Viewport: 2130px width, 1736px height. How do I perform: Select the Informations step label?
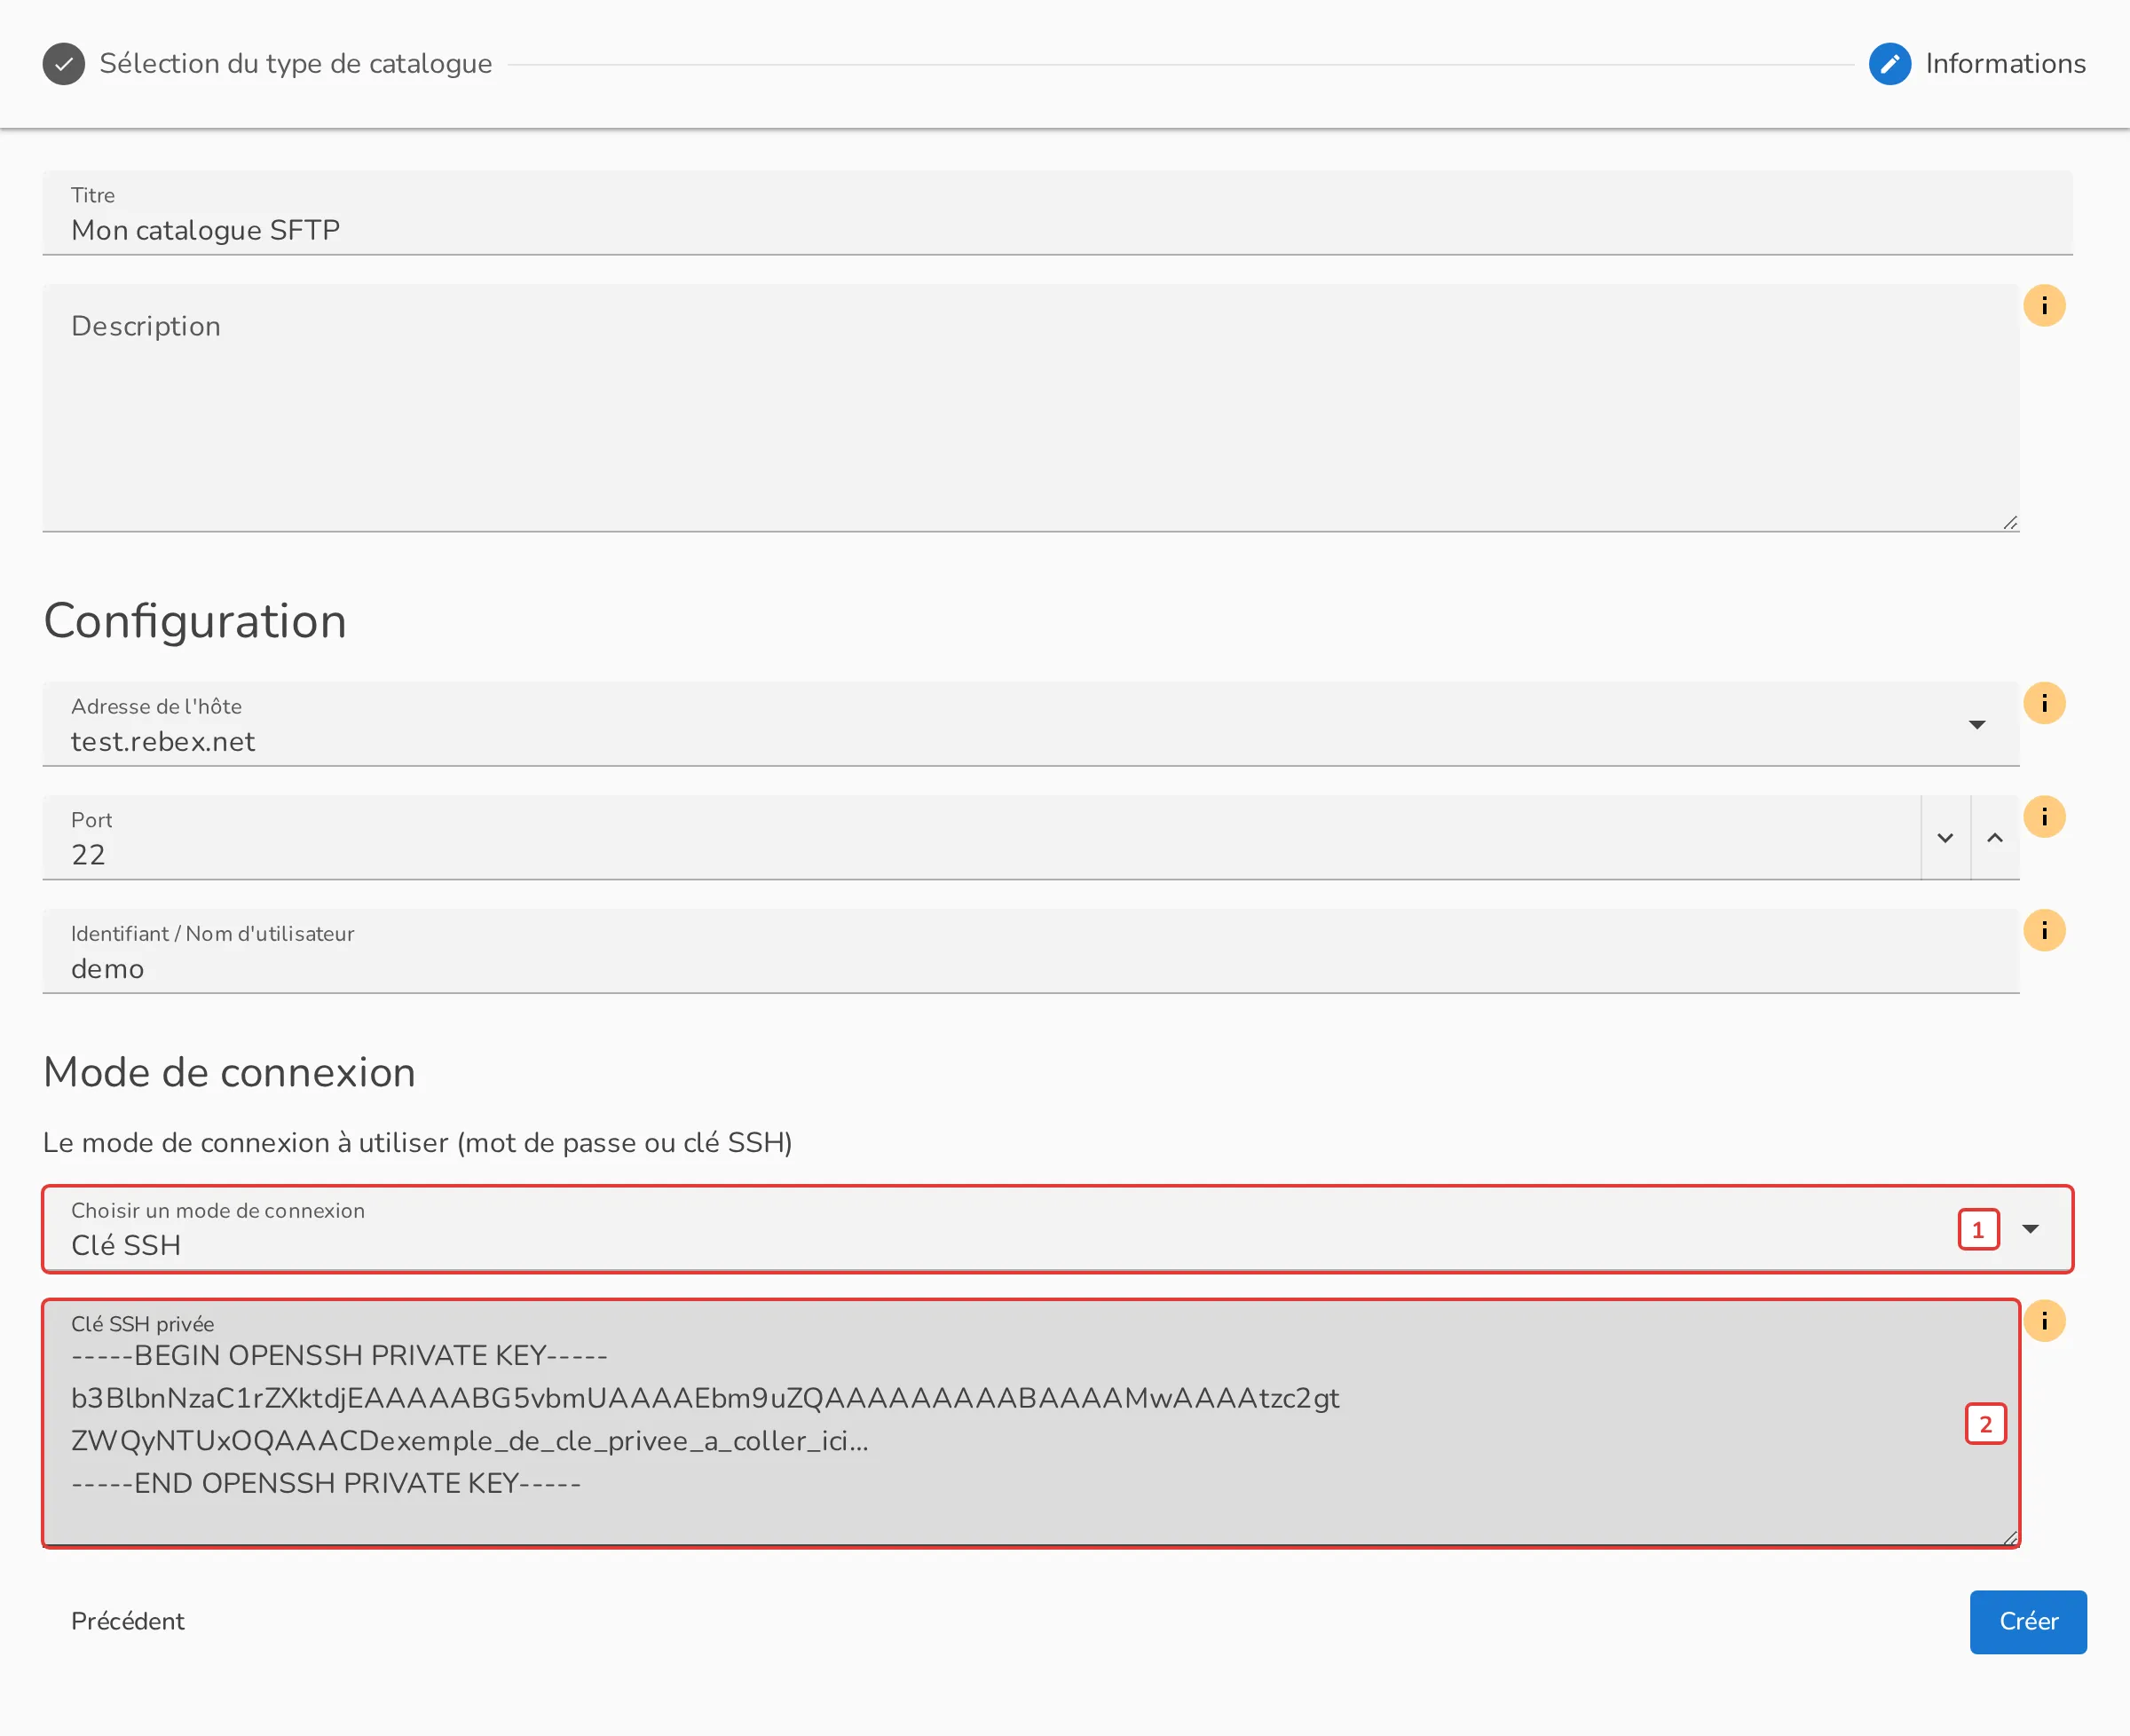pyautogui.click(x=2006, y=64)
